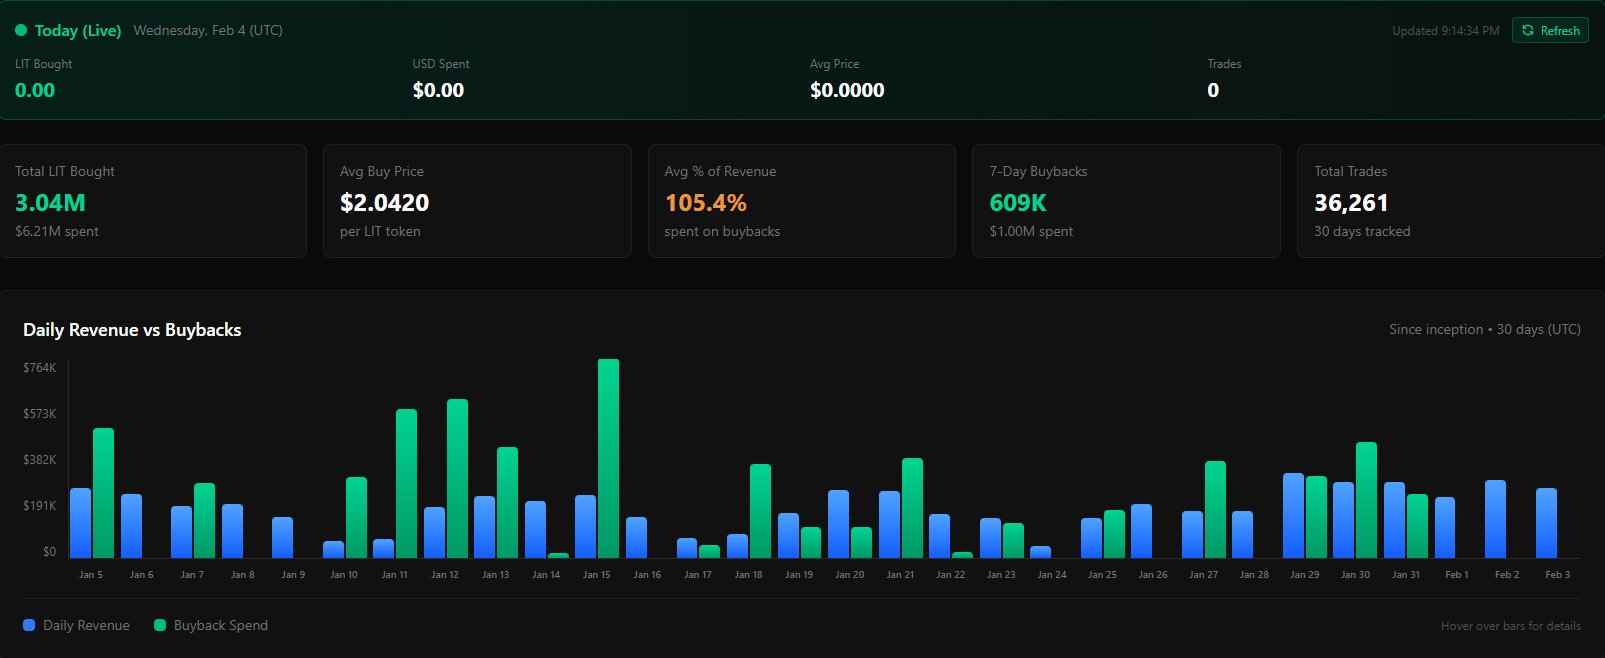Click the Total Trades 36,261 card
The height and width of the screenshot is (658, 1605).
tap(1450, 201)
